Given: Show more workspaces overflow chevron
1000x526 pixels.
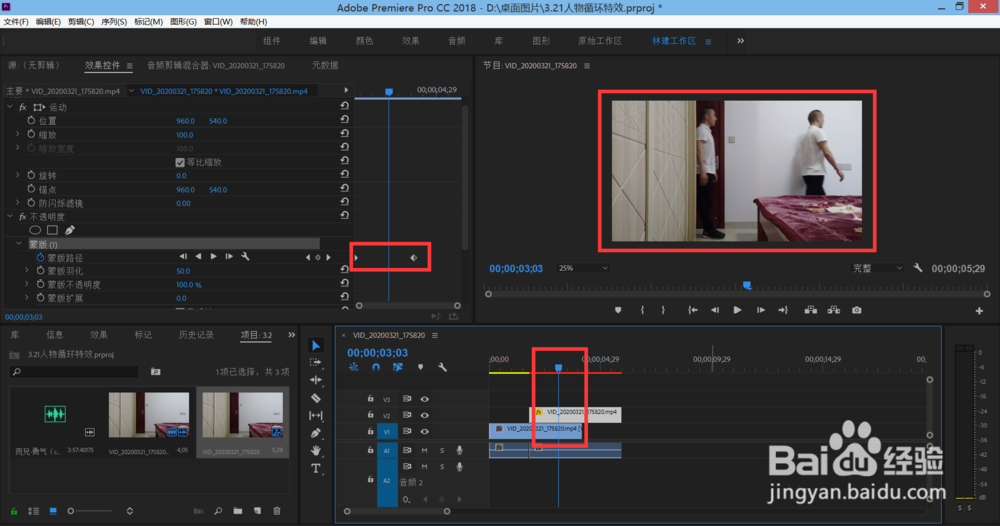Looking at the screenshot, I should point(740,41).
